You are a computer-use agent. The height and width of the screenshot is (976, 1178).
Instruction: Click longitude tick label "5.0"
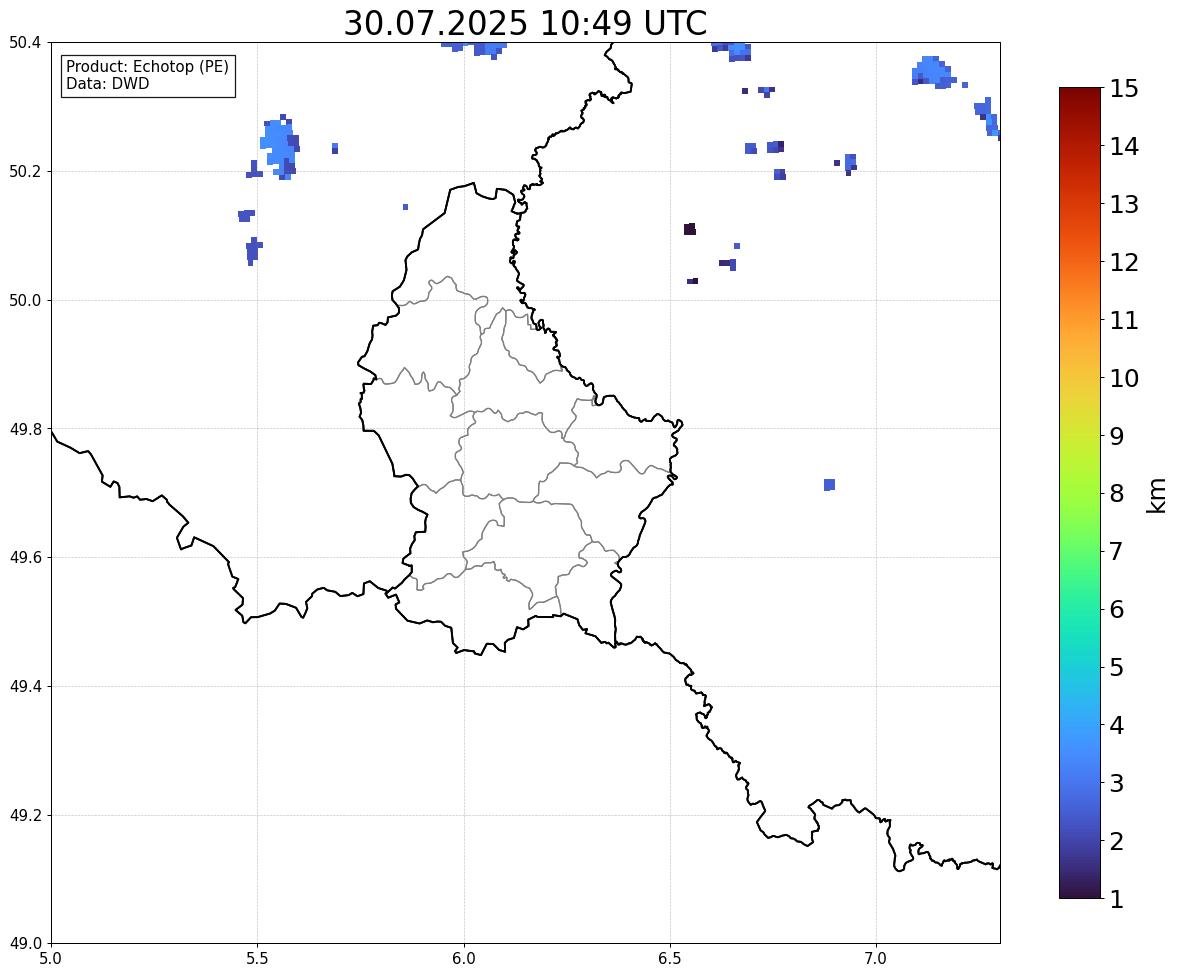pos(51,959)
